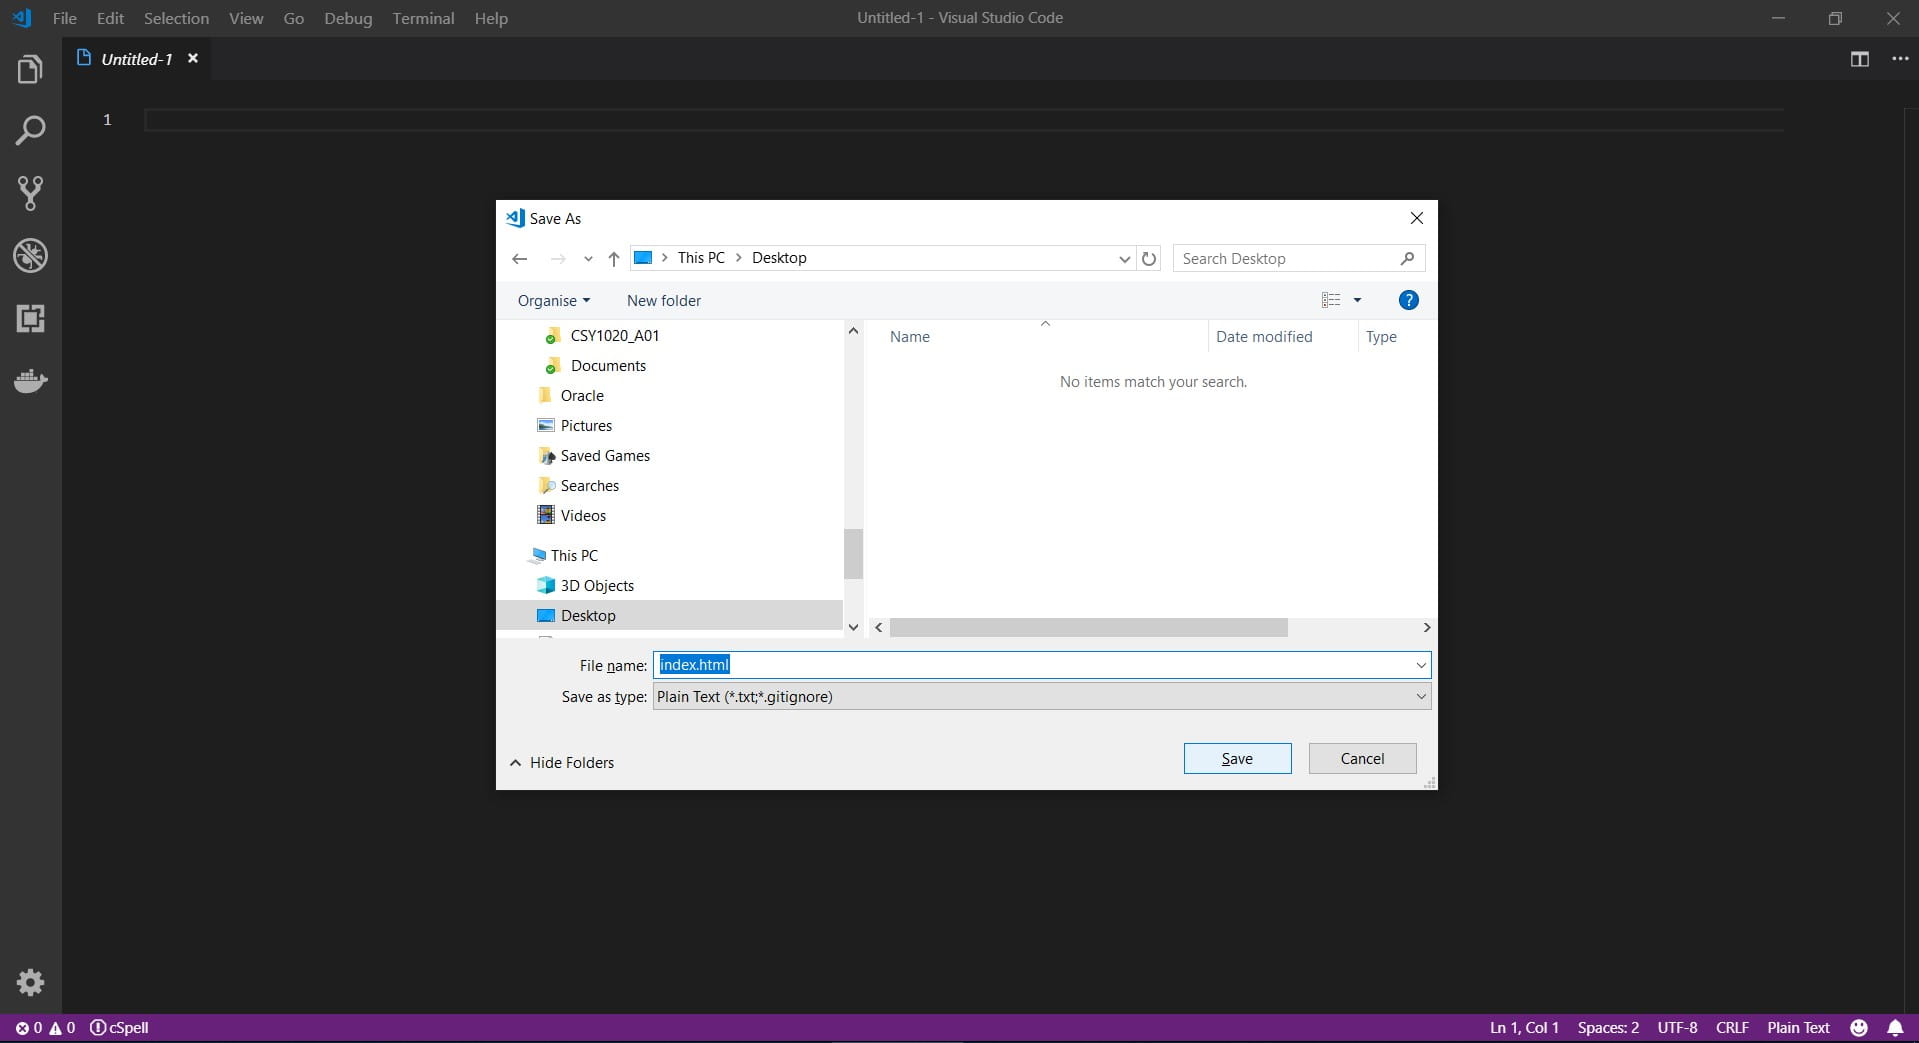Click the cSpell status bar item
This screenshot has width=1919, height=1043.
tap(119, 1027)
